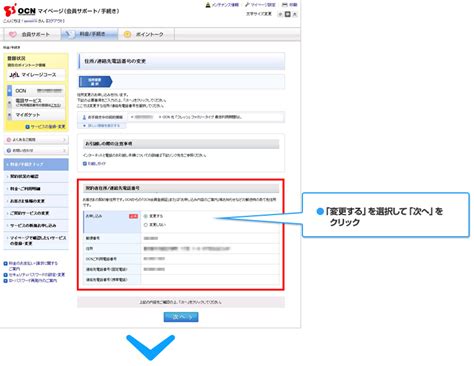The height and width of the screenshot is (366, 474).
Task: Click the logout link beside the greeting
Action: pos(55,21)
